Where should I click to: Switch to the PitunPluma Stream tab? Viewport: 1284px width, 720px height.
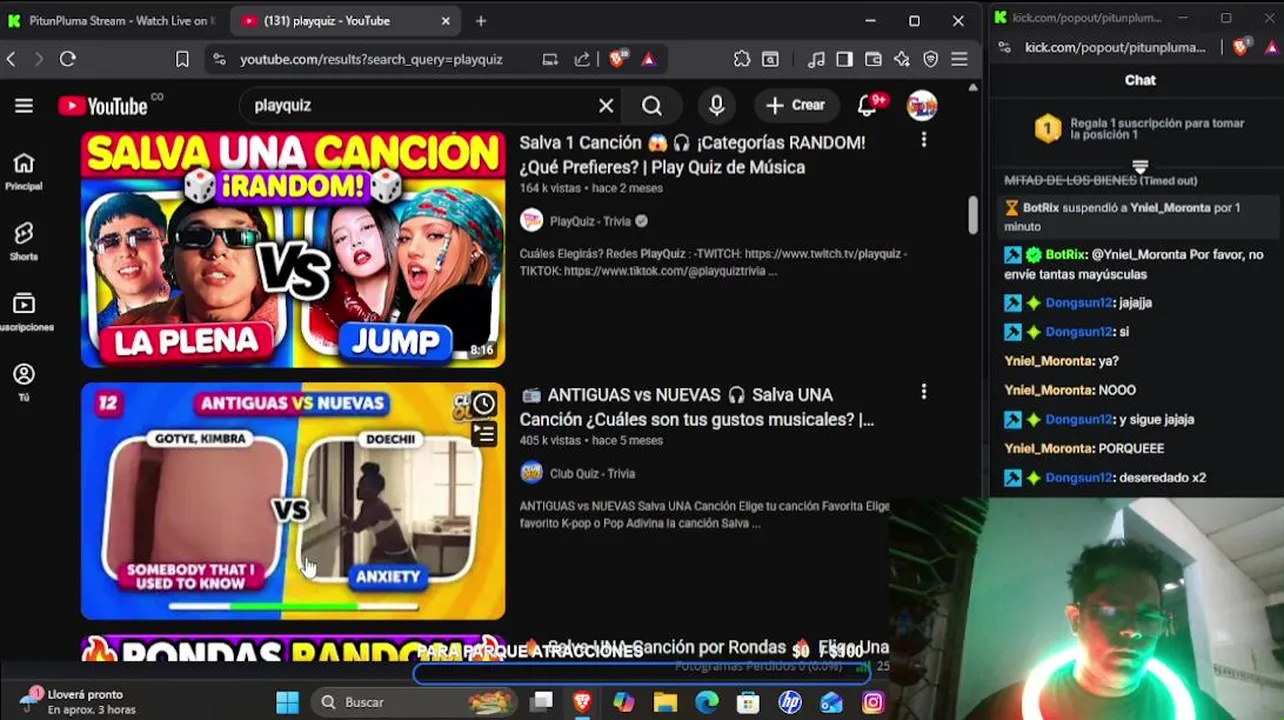click(112, 20)
